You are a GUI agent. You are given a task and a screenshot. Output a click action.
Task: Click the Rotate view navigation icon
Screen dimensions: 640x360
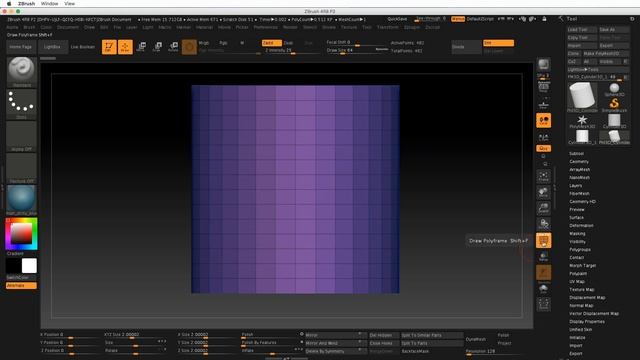click(x=543, y=224)
